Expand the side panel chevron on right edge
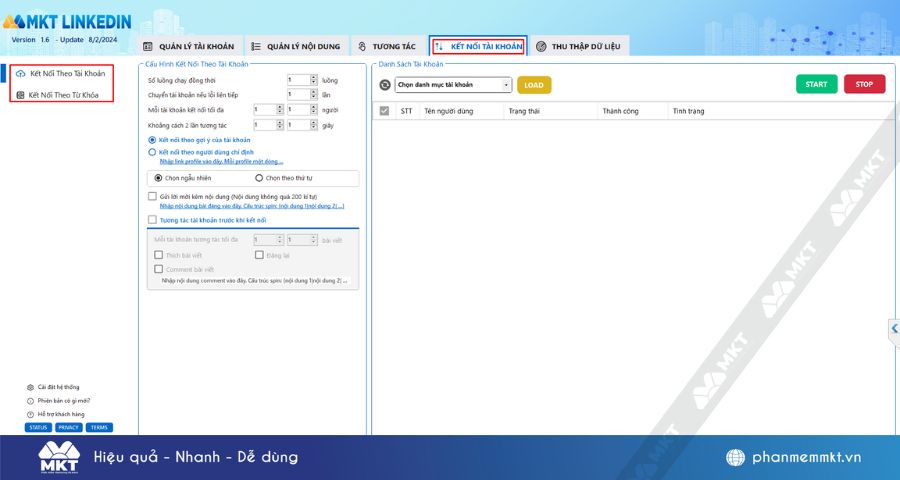Viewport: 900px width, 480px height. 894,329
